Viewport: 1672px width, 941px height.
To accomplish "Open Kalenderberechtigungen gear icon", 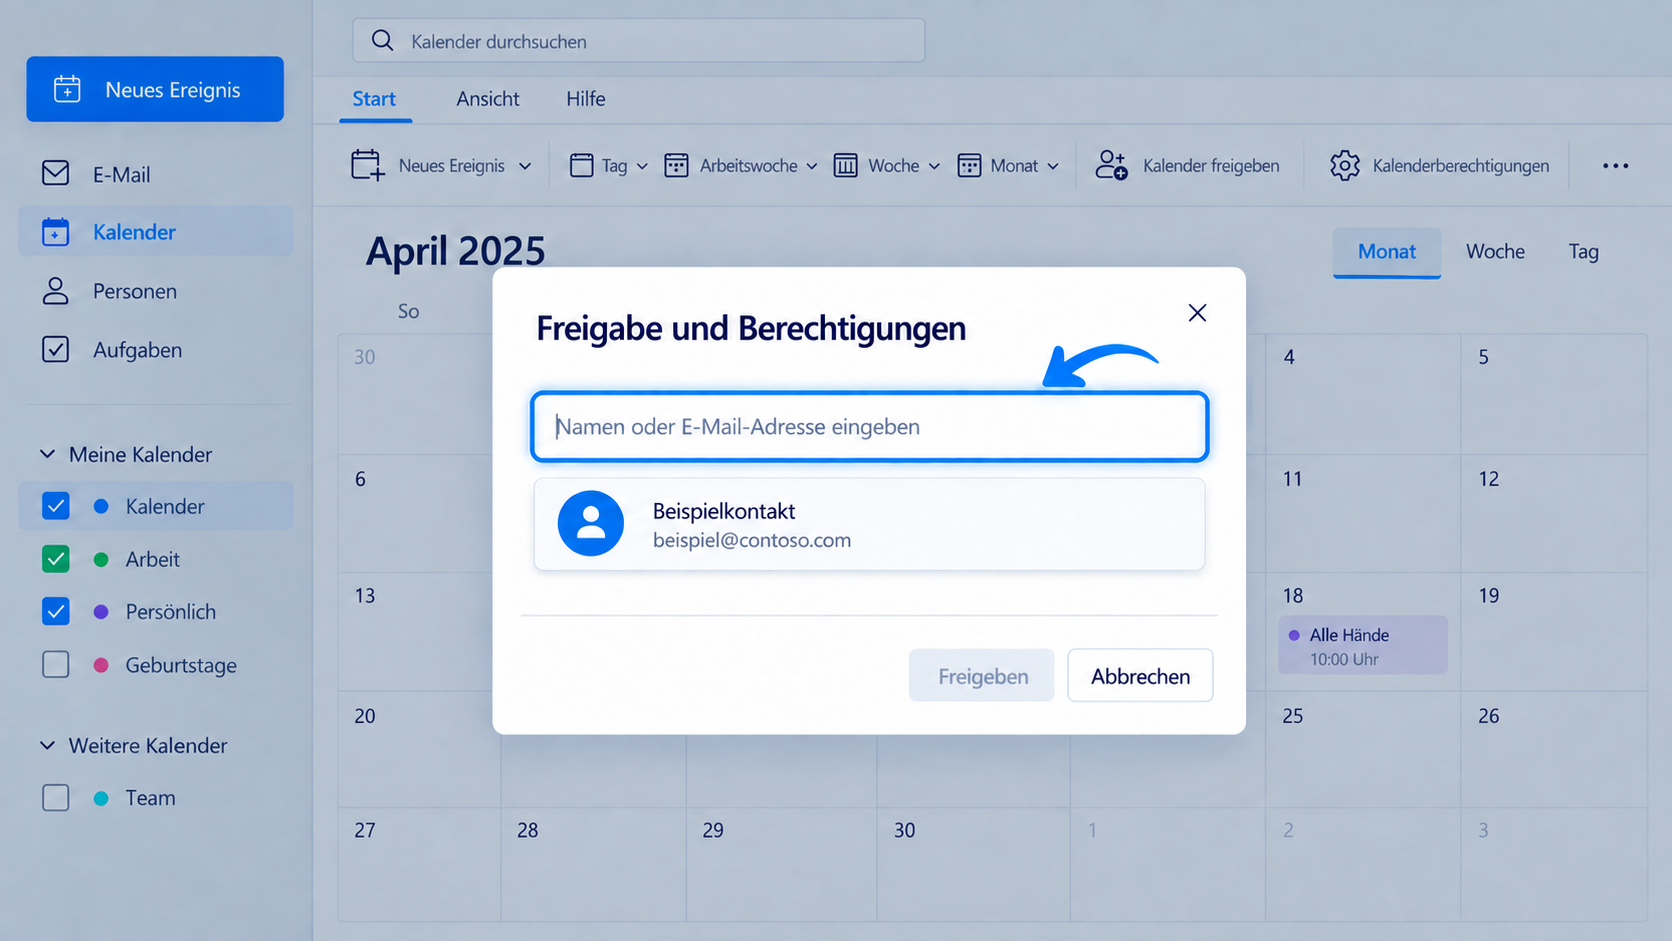I will pos(1345,165).
